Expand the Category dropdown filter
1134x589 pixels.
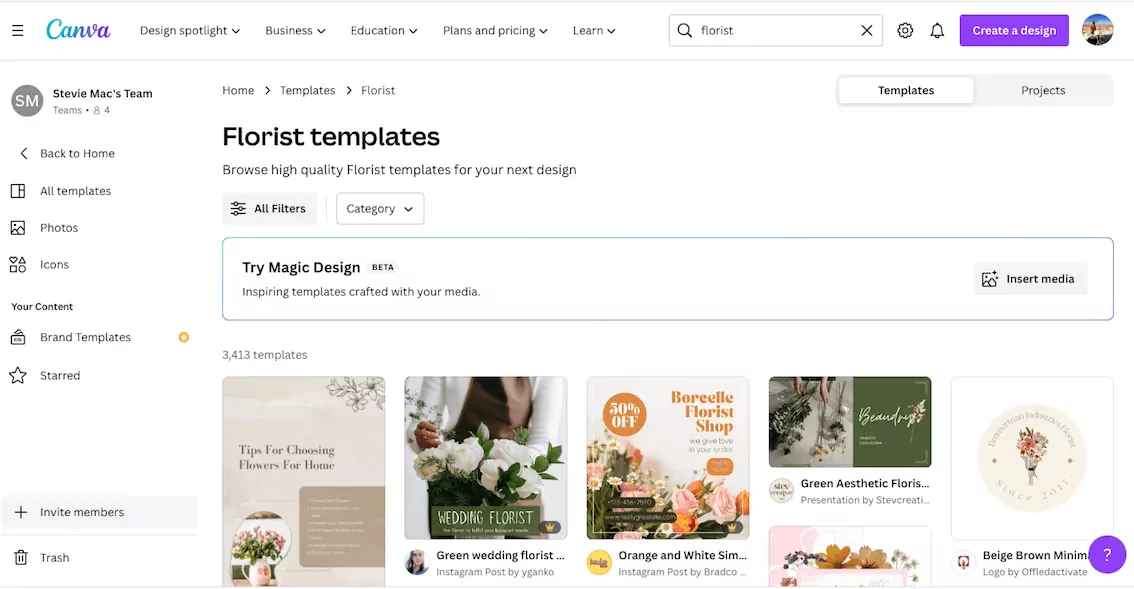pyautogui.click(x=380, y=209)
